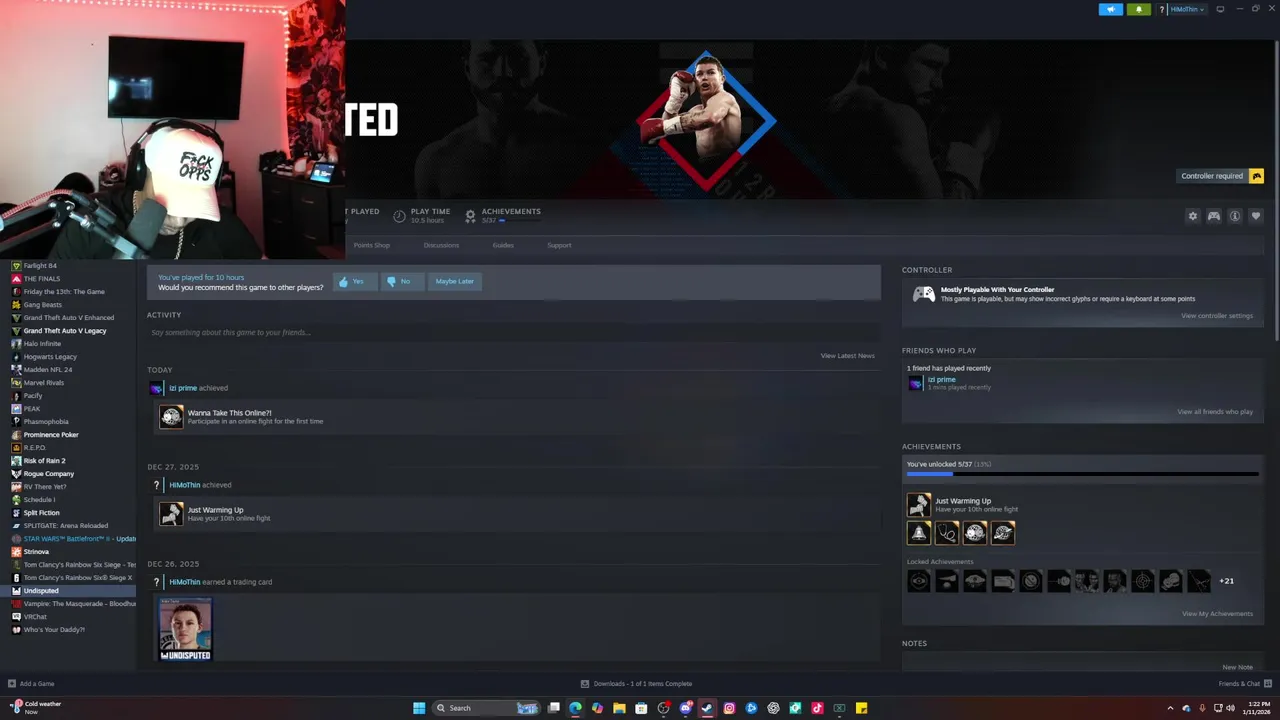Image resolution: width=1280 pixels, height=720 pixels.
Task: Click the question mark help icon
Action: (1162, 9)
